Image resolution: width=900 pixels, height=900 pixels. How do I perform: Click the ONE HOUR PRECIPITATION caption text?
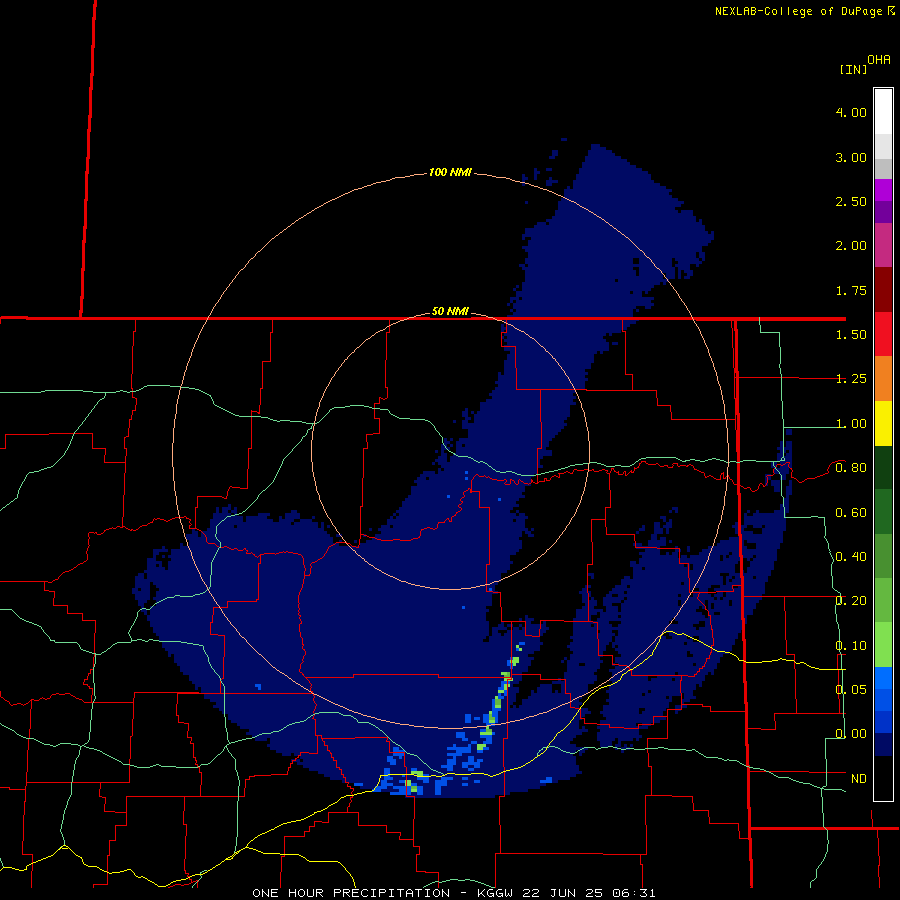coord(351,893)
